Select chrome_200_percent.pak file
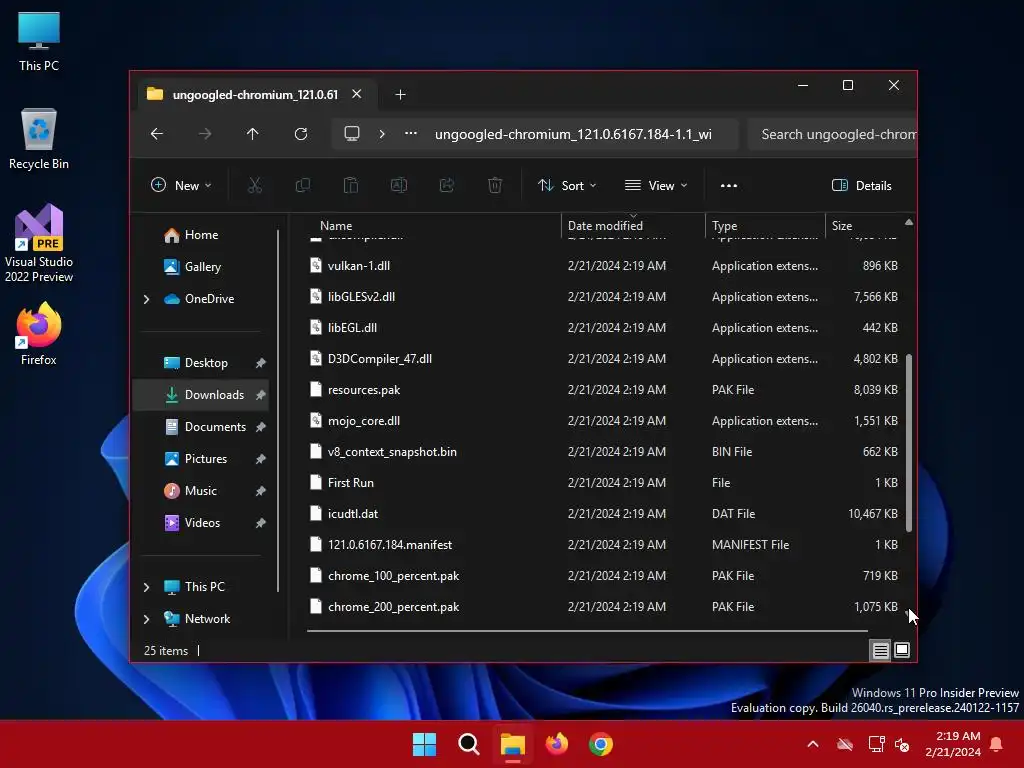 click(605, 607)
